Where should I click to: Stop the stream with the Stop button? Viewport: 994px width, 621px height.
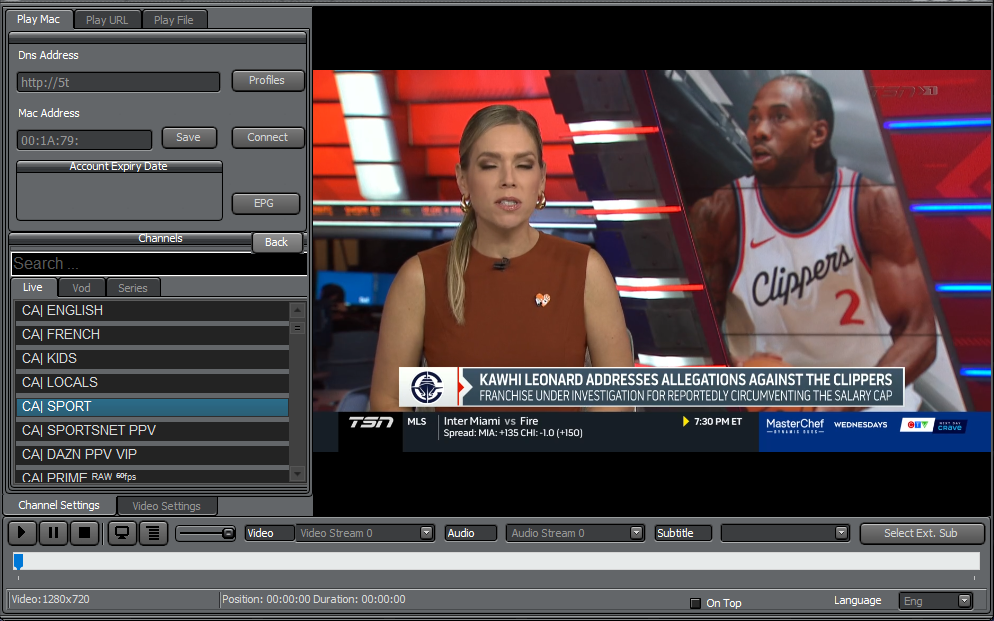click(x=85, y=533)
